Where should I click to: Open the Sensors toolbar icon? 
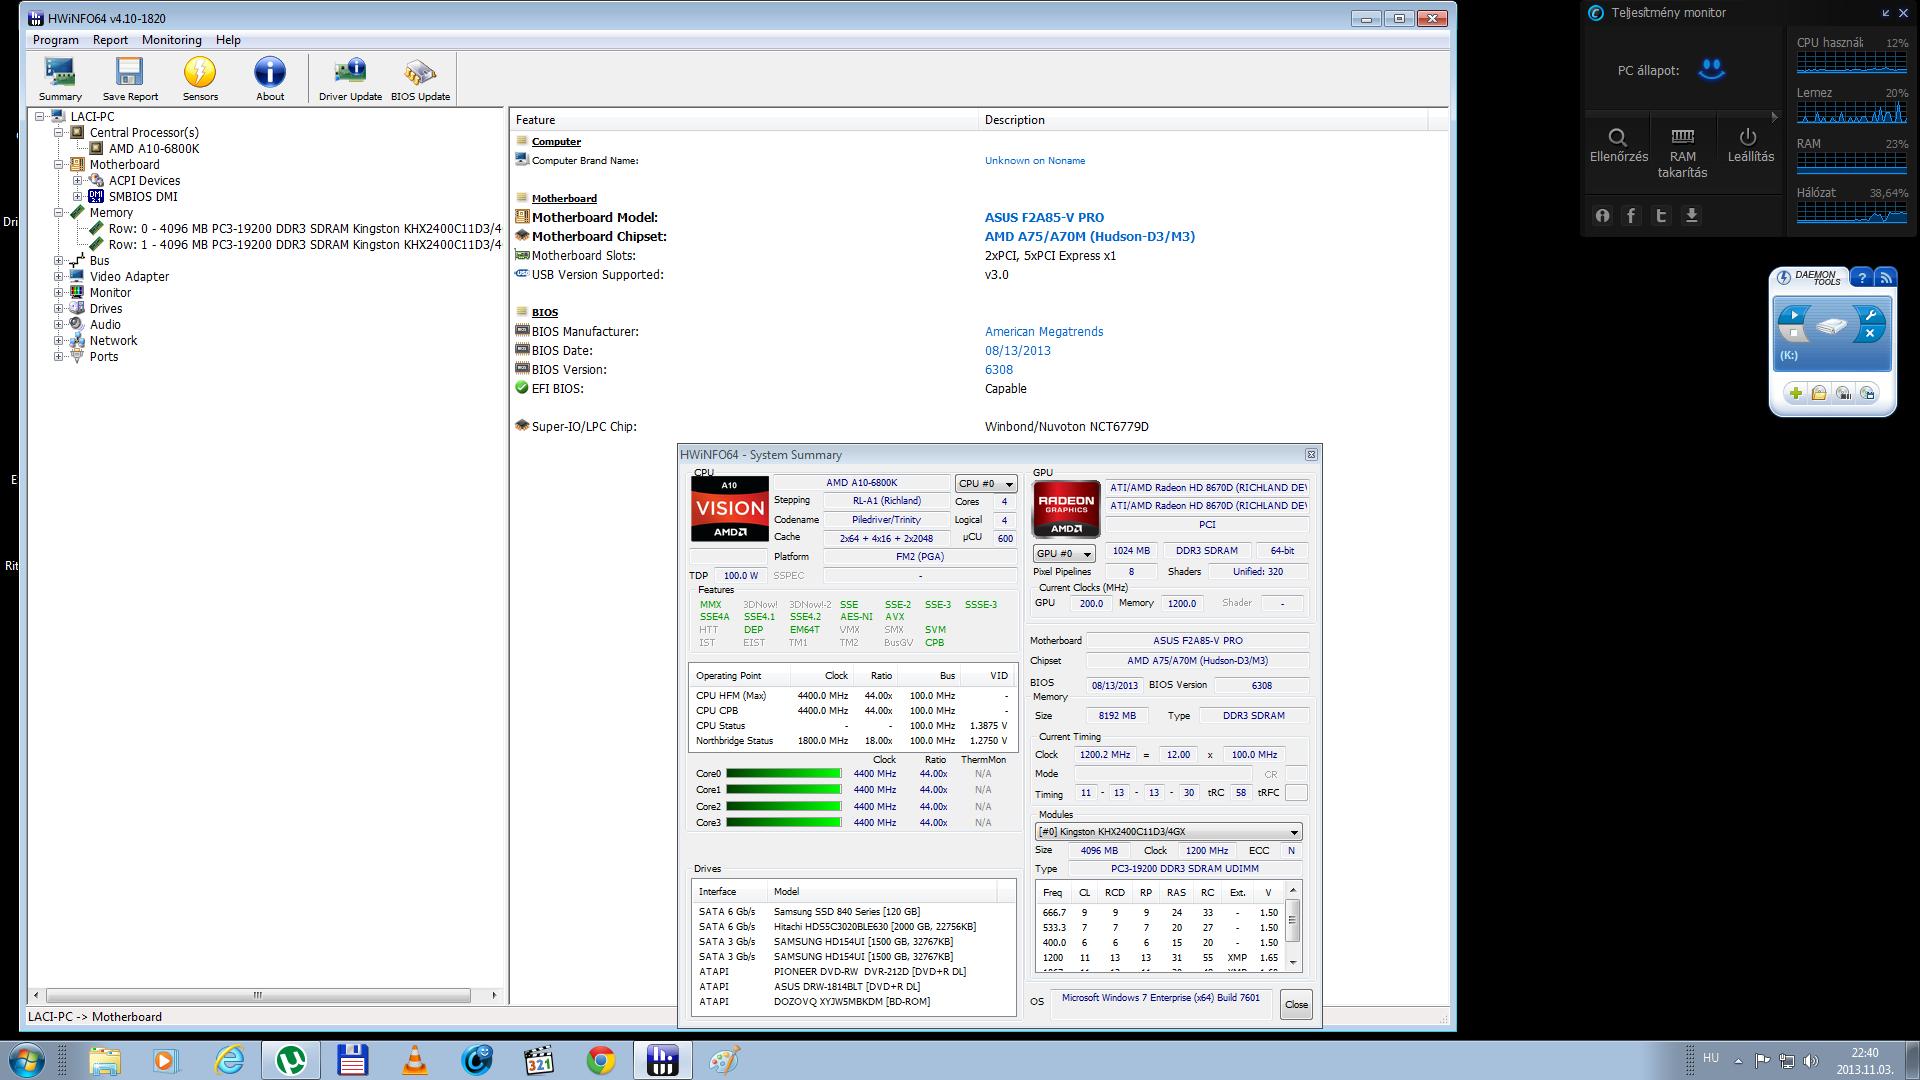pyautogui.click(x=200, y=79)
